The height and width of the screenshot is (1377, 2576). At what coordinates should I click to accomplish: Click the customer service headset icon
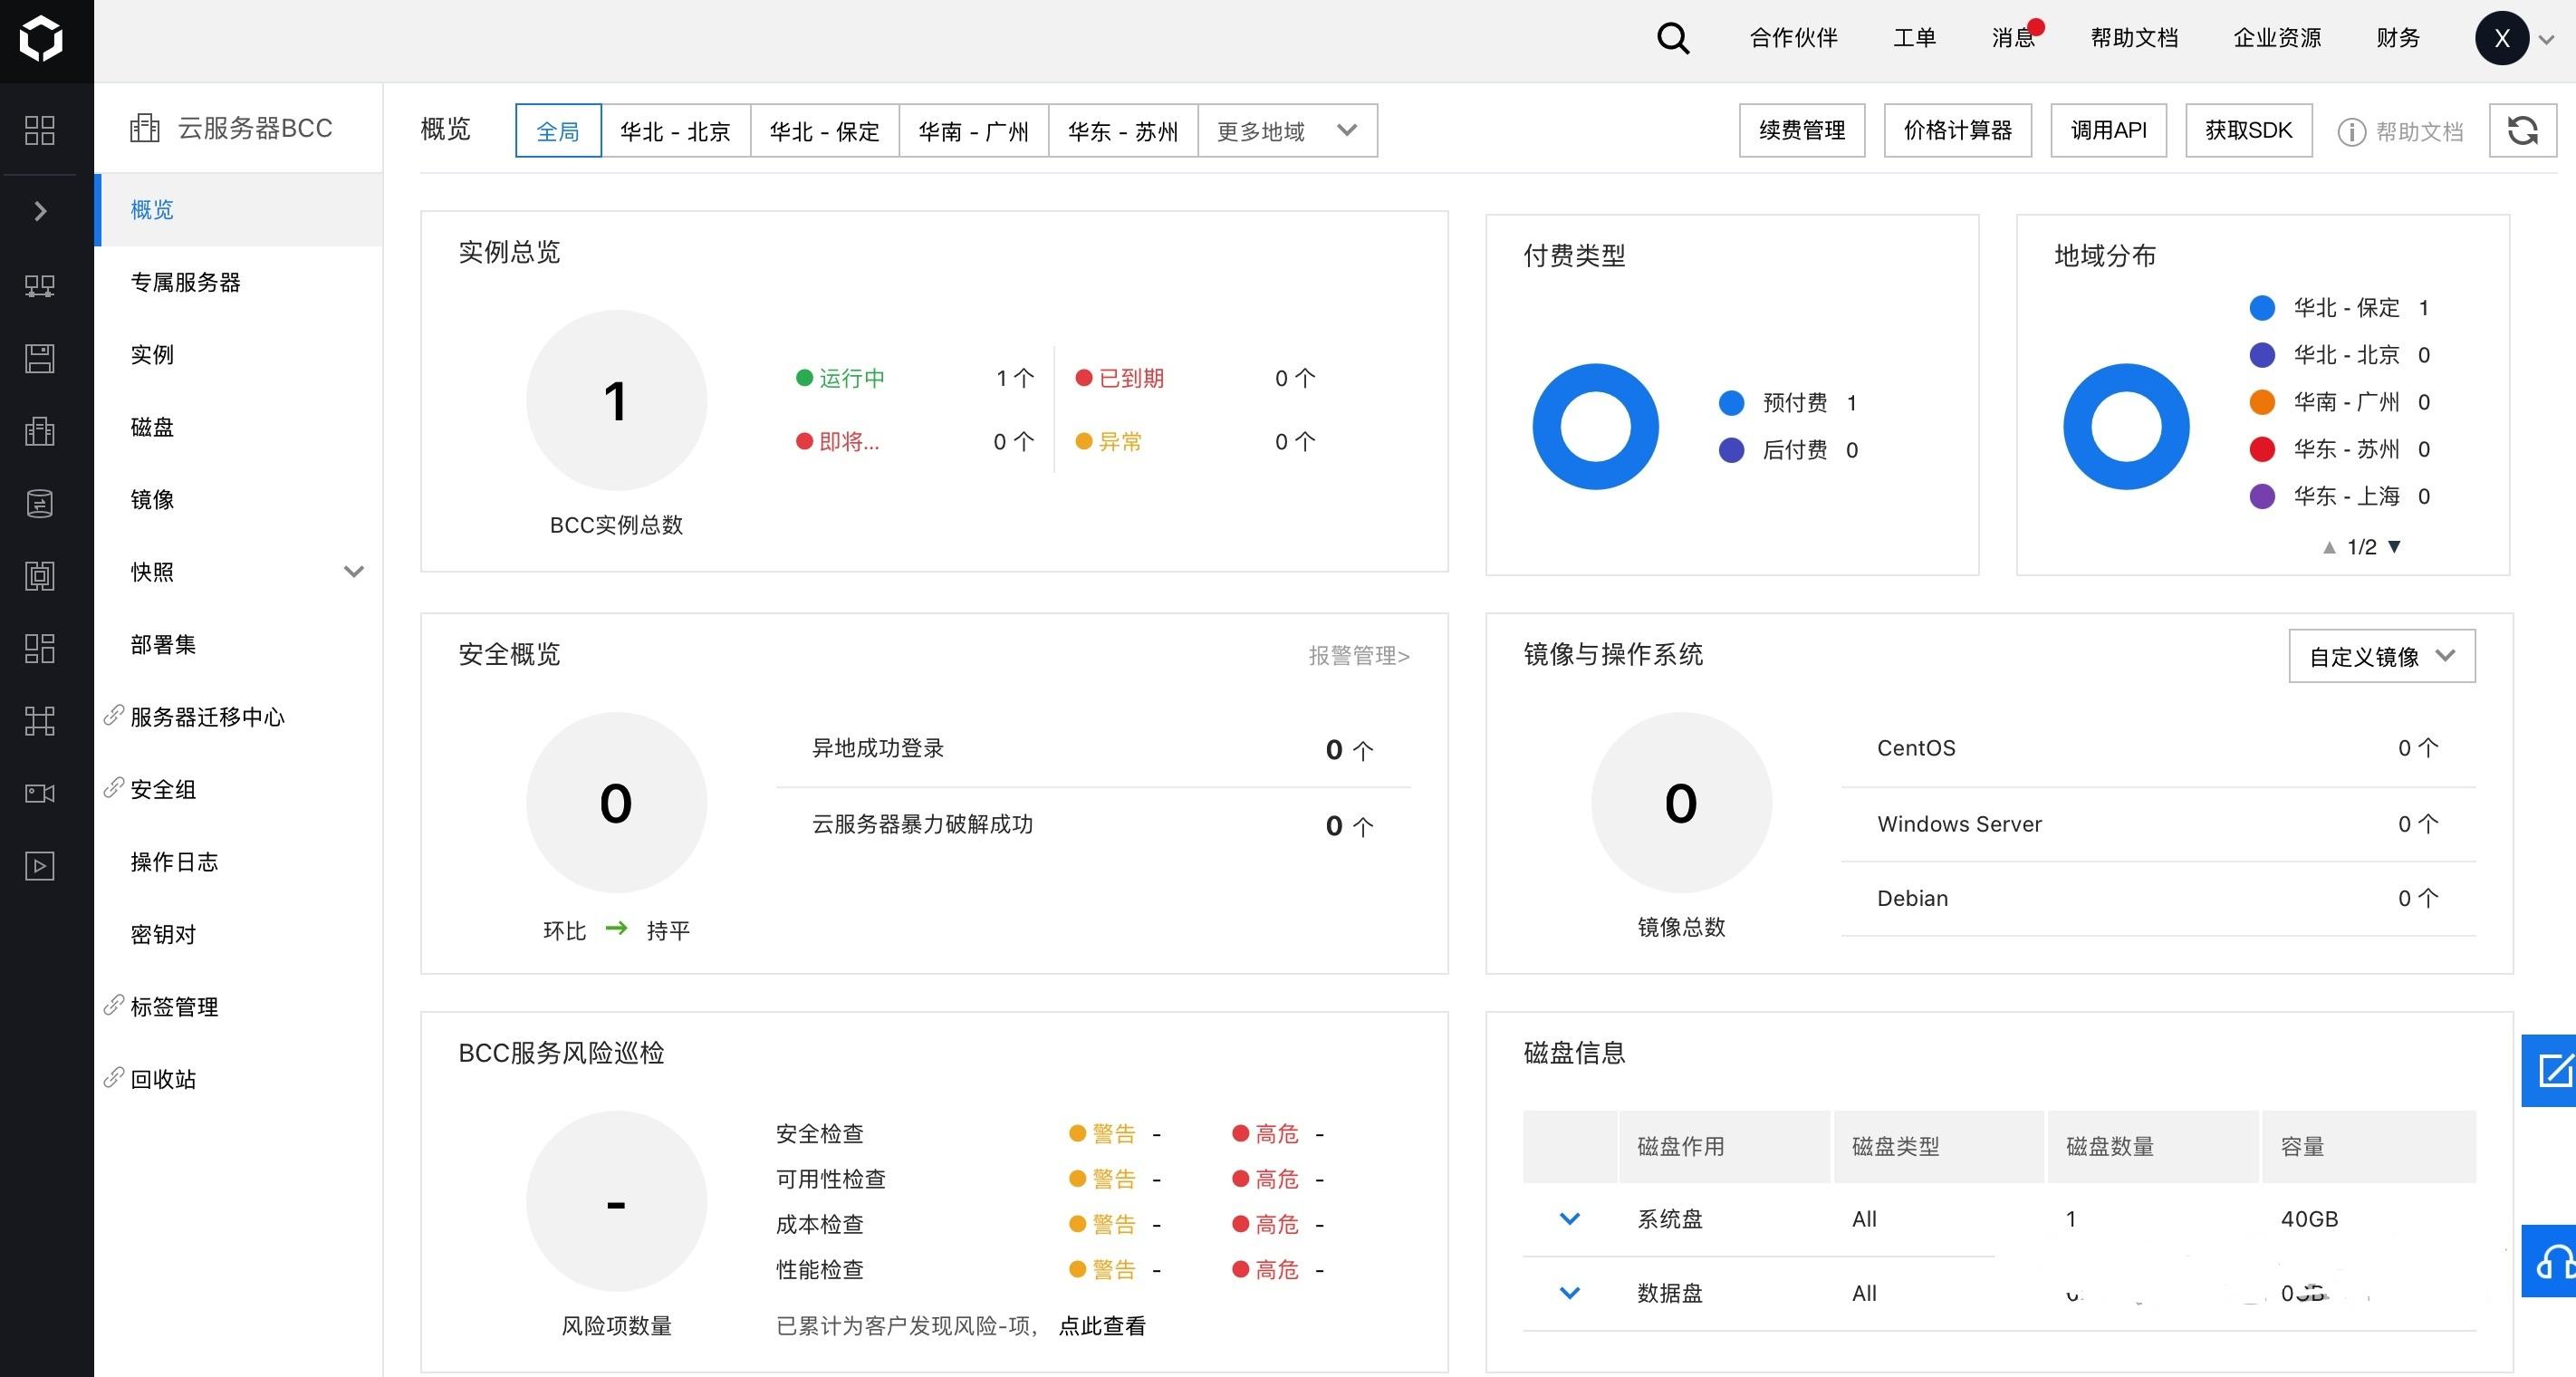[2551, 1261]
